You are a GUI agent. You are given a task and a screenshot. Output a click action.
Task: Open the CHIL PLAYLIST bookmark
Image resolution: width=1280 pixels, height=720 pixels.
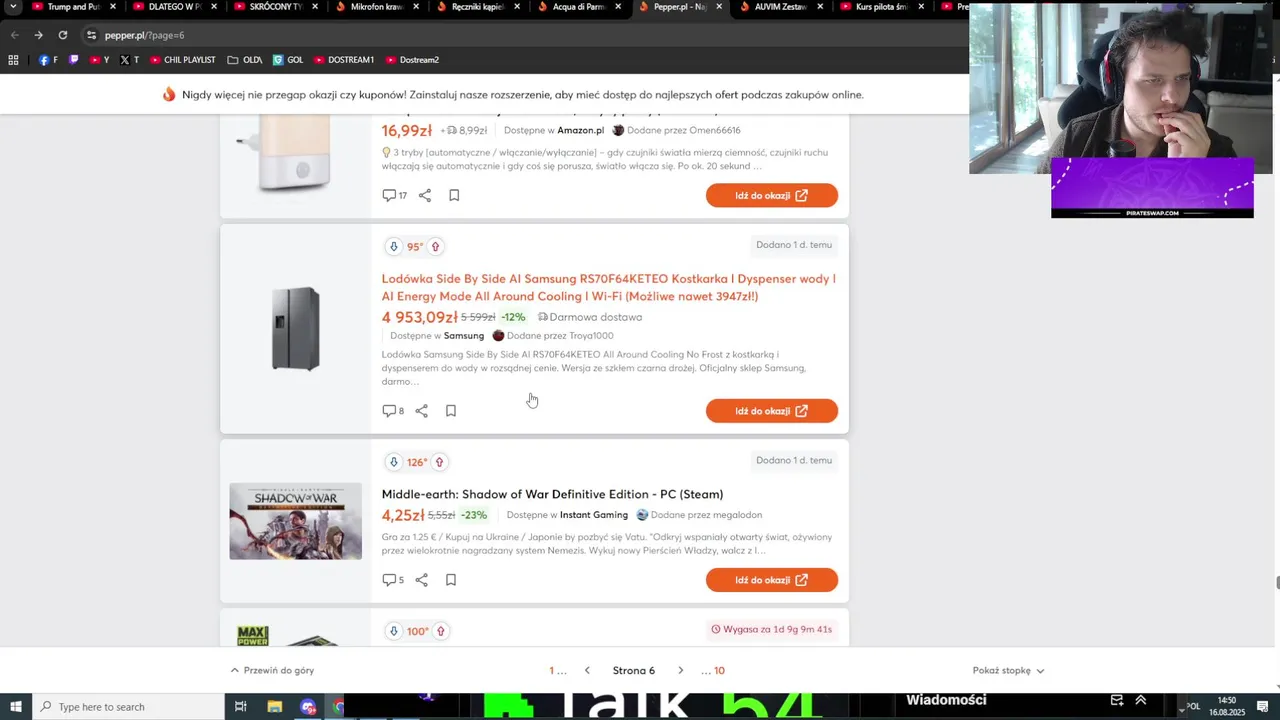[182, 60]
